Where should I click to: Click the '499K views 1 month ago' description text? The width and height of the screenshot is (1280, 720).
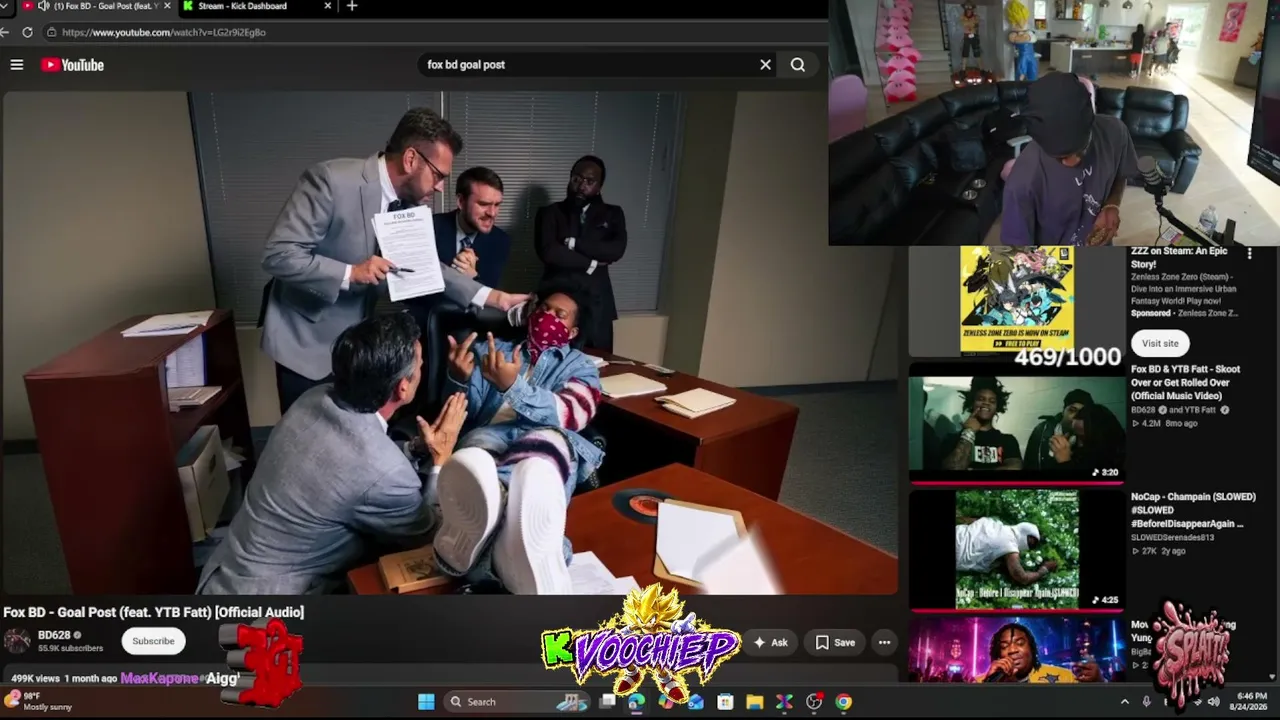click(64, 678)
